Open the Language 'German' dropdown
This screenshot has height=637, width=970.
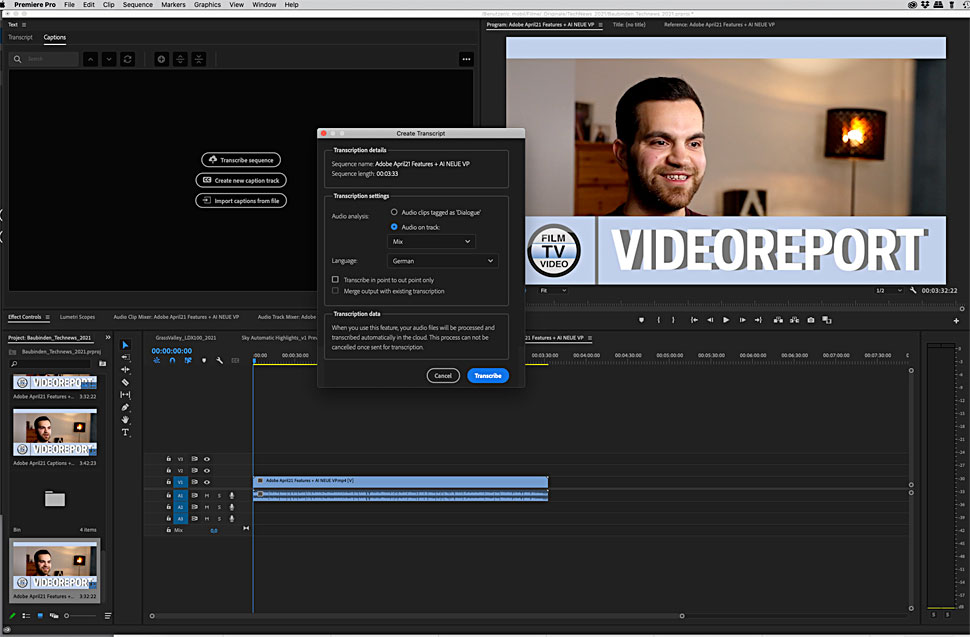click(442, 261)
